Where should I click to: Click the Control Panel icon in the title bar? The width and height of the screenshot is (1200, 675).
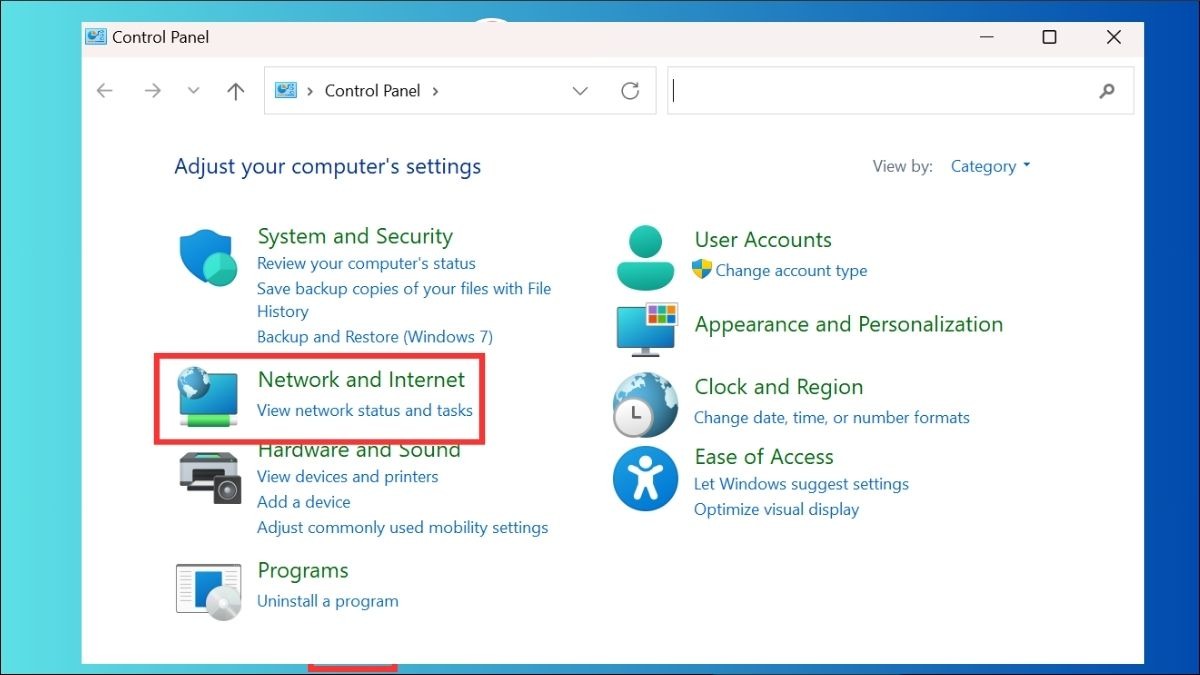(96, 37)
